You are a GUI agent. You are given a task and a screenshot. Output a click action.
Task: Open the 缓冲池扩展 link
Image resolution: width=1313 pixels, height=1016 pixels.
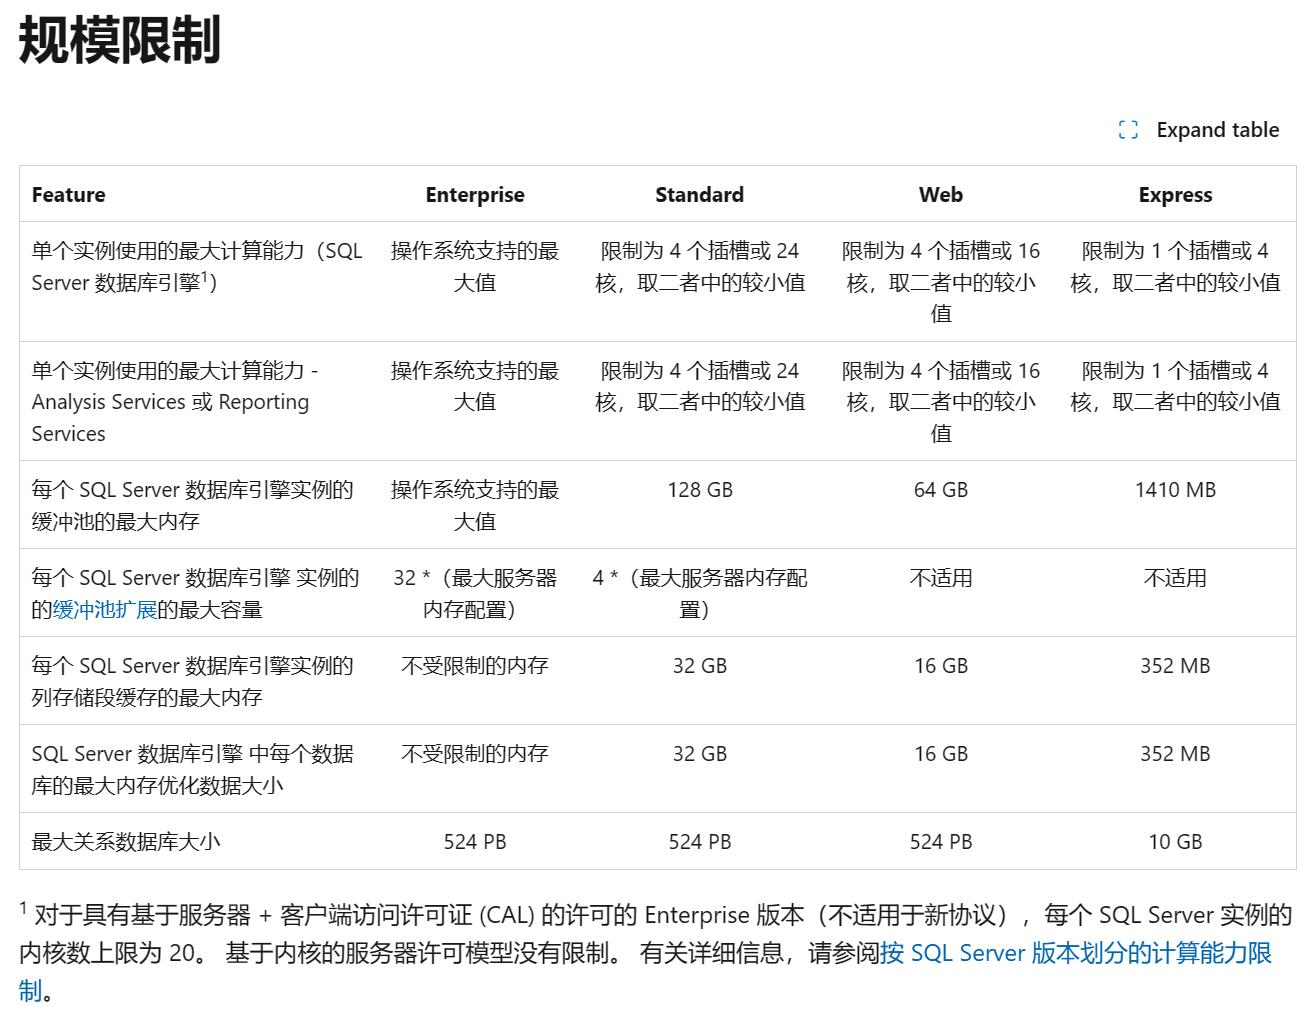coord(104,609)
